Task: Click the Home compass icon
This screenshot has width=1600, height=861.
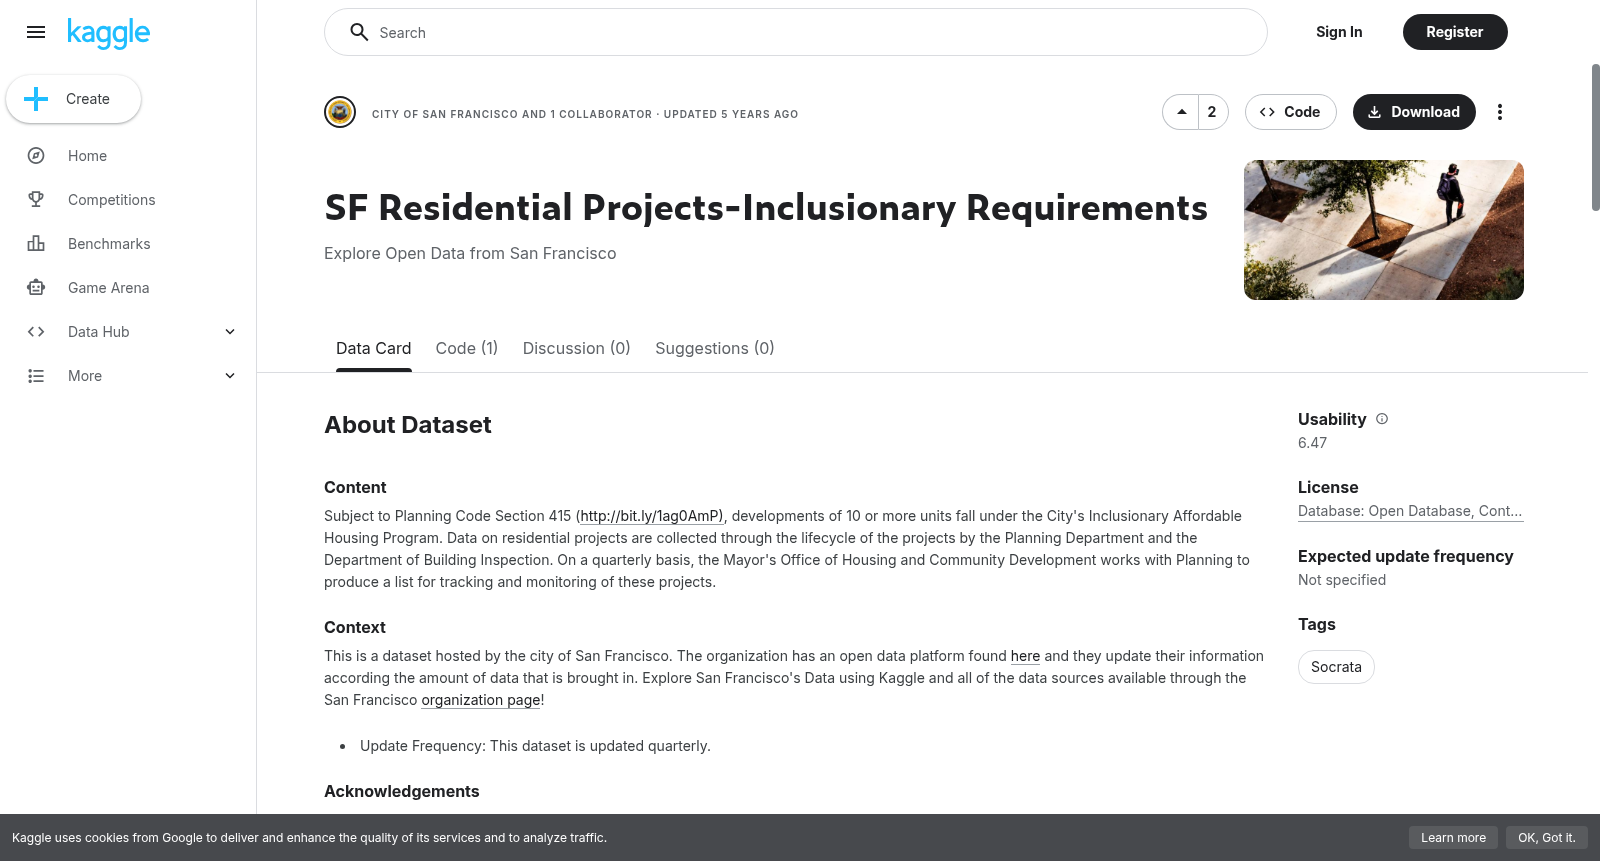Action: (x=36, y=156)
